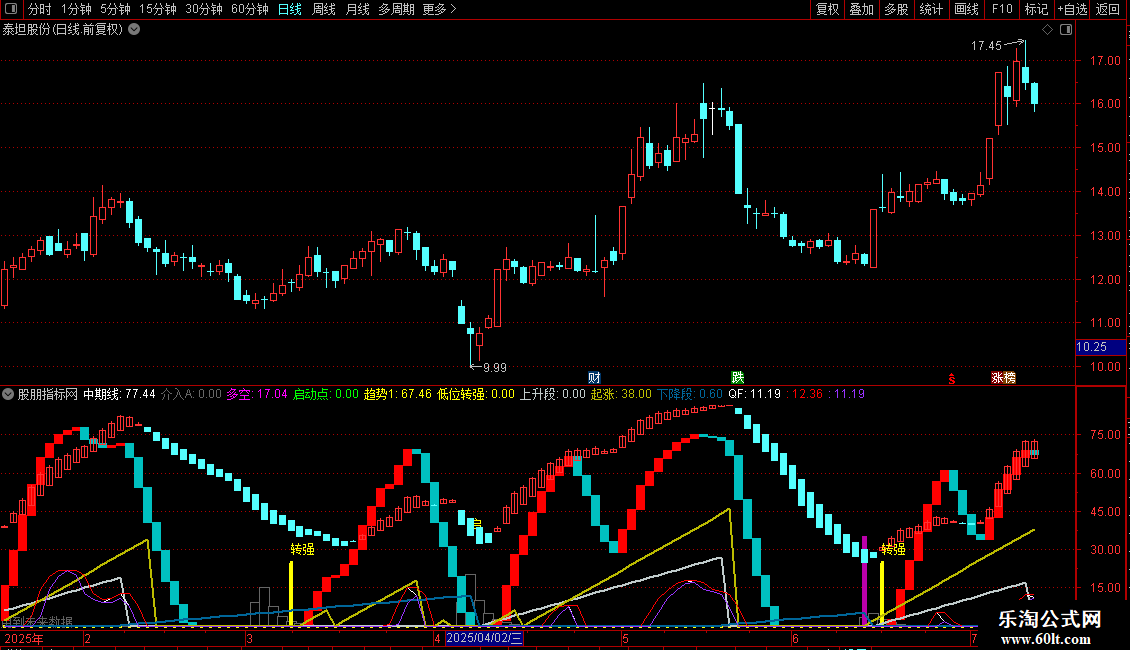Toggle the side panel icon at top-left
This screenshot has width=1130, height=650.
11,9
